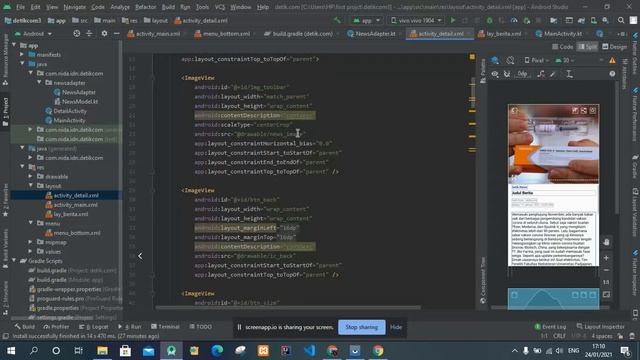Expand the manifests folder
This screenshot has height=360, width=640.
22,55
